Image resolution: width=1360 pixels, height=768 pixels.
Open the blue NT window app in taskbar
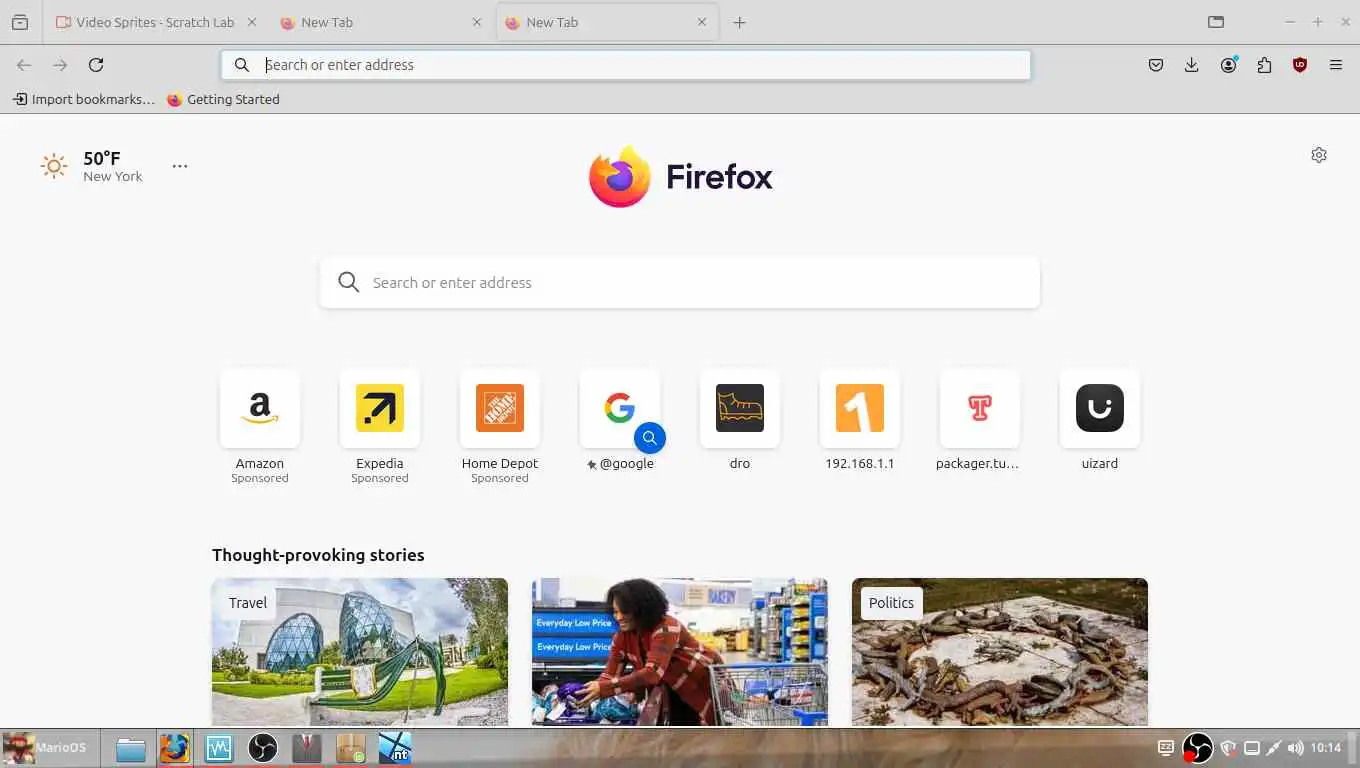tap(395, 749)
